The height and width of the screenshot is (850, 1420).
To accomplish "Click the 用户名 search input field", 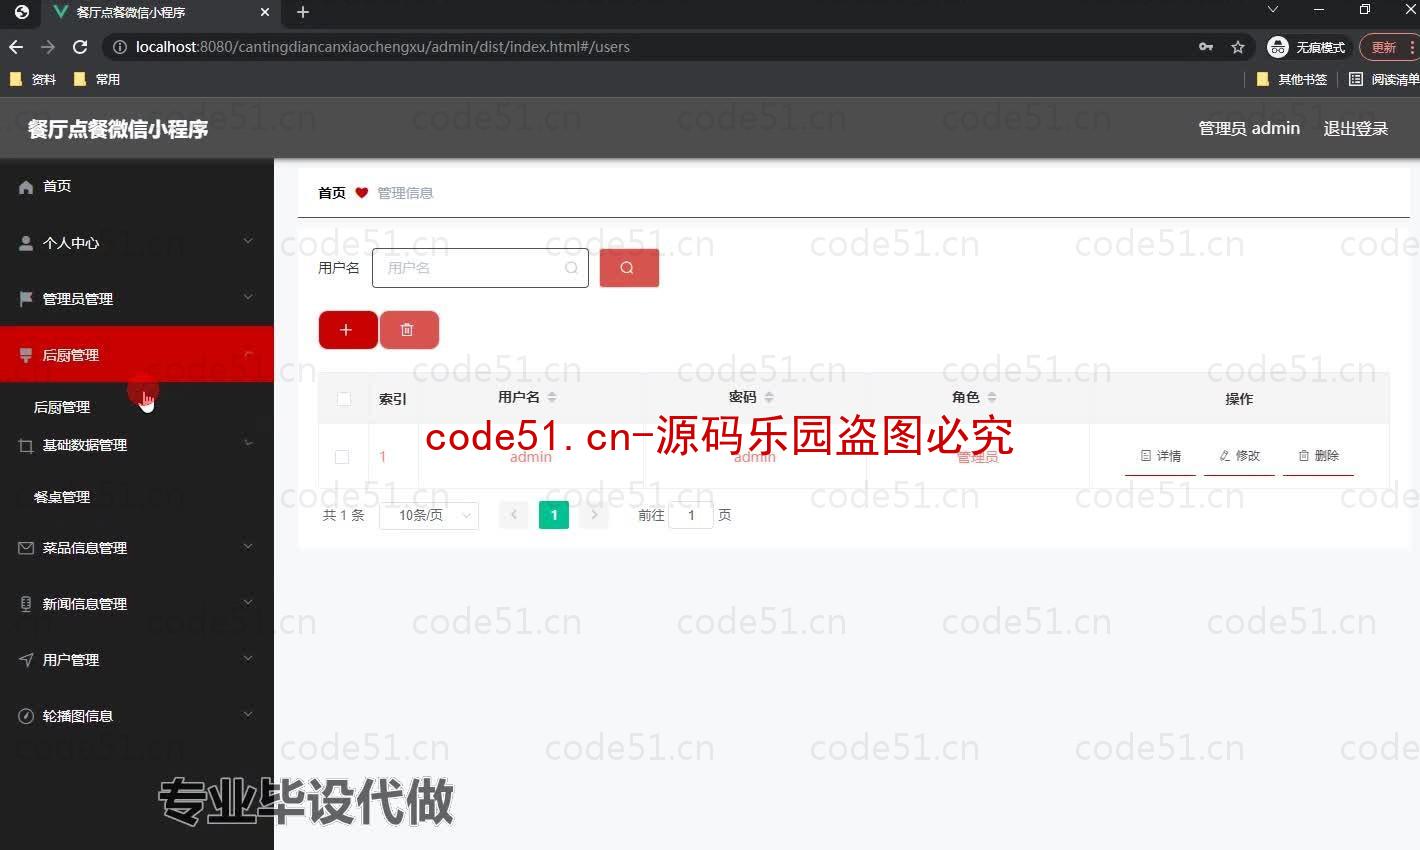I will 480,268.
